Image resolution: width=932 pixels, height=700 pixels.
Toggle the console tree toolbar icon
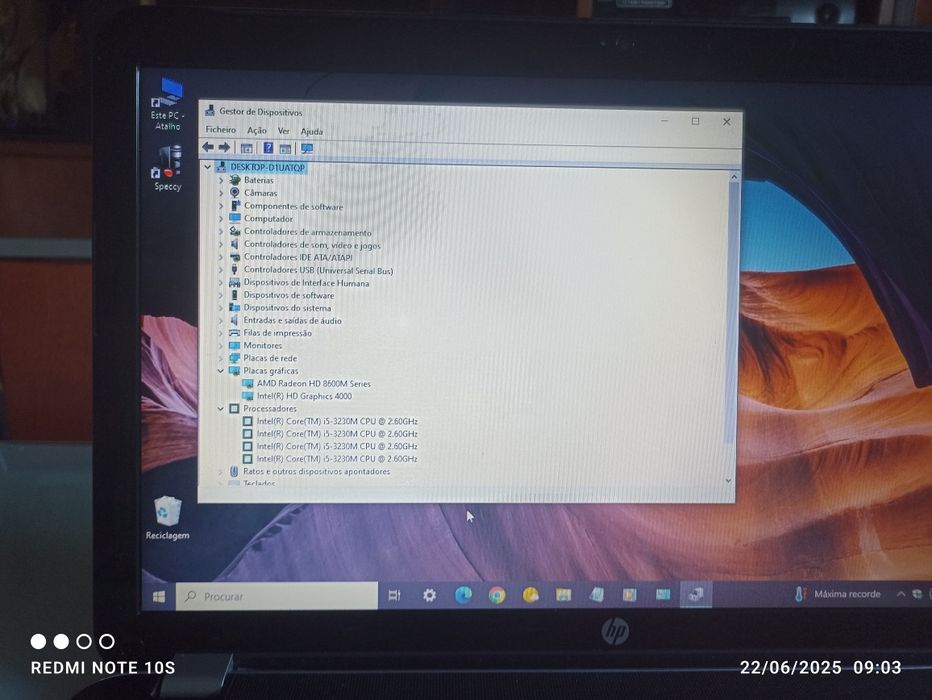tap(247, 148)
